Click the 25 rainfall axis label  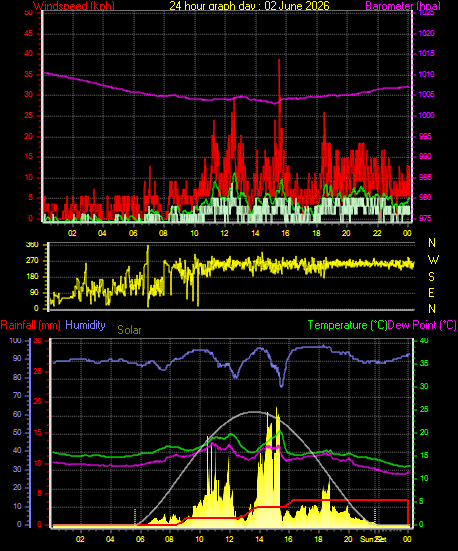[37, 371]
